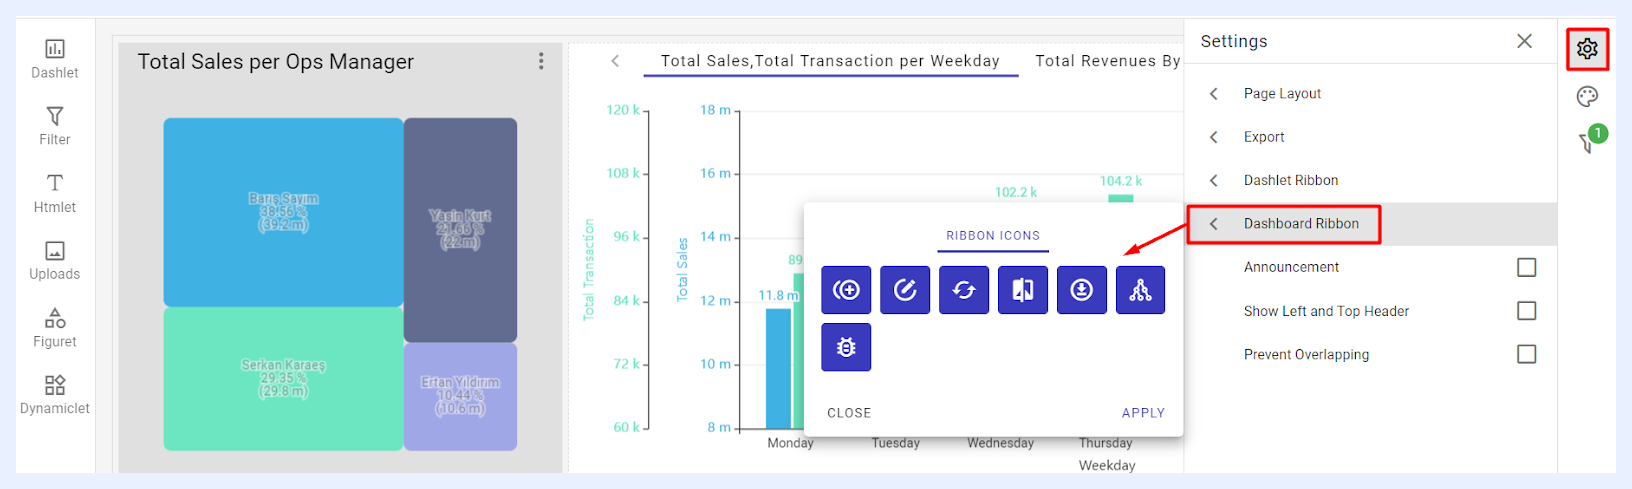
Task: Click the download ribbon icon
Action: click(x=1082, y=290)
